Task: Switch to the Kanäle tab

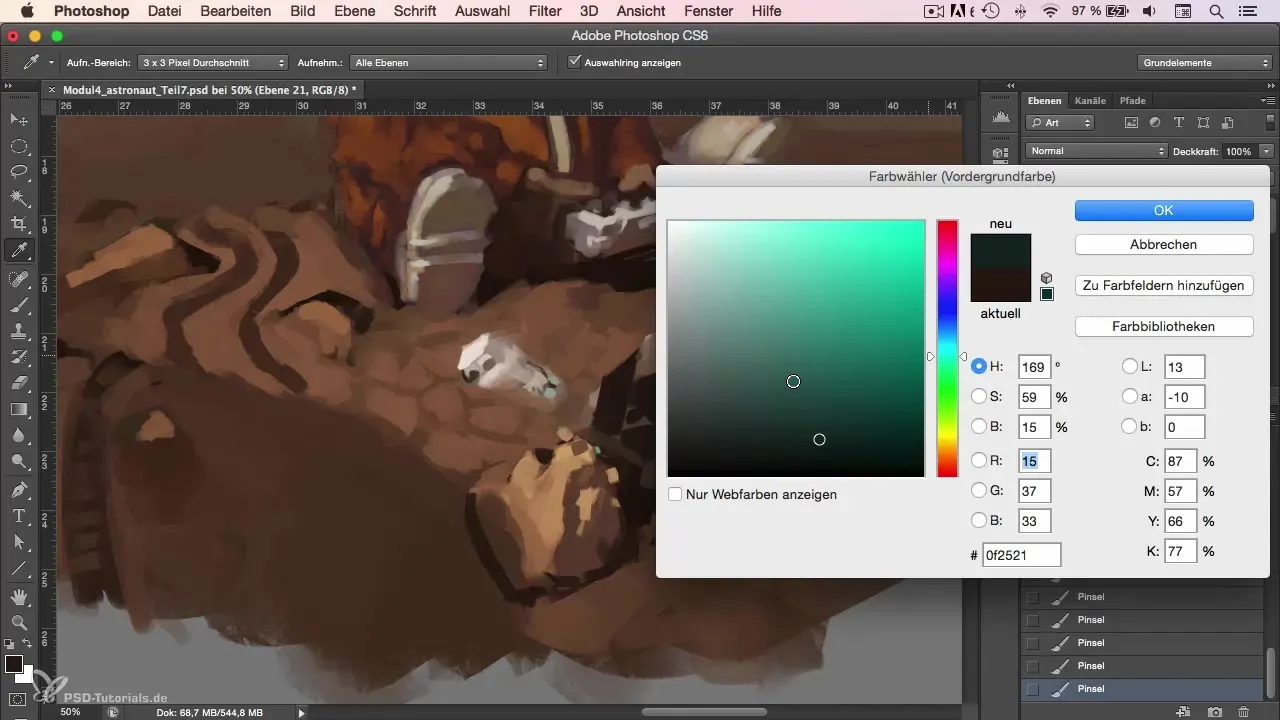Action: coord(1089,100)
